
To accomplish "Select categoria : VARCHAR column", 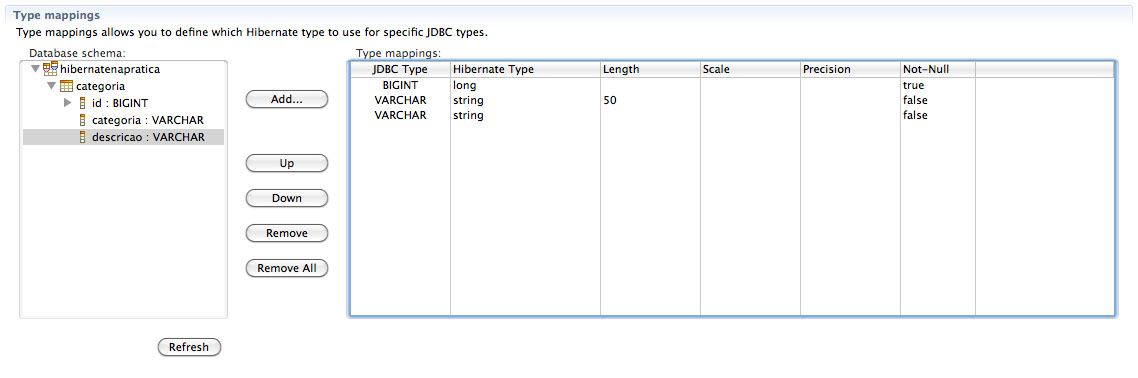I will click(x=148, y=120).
